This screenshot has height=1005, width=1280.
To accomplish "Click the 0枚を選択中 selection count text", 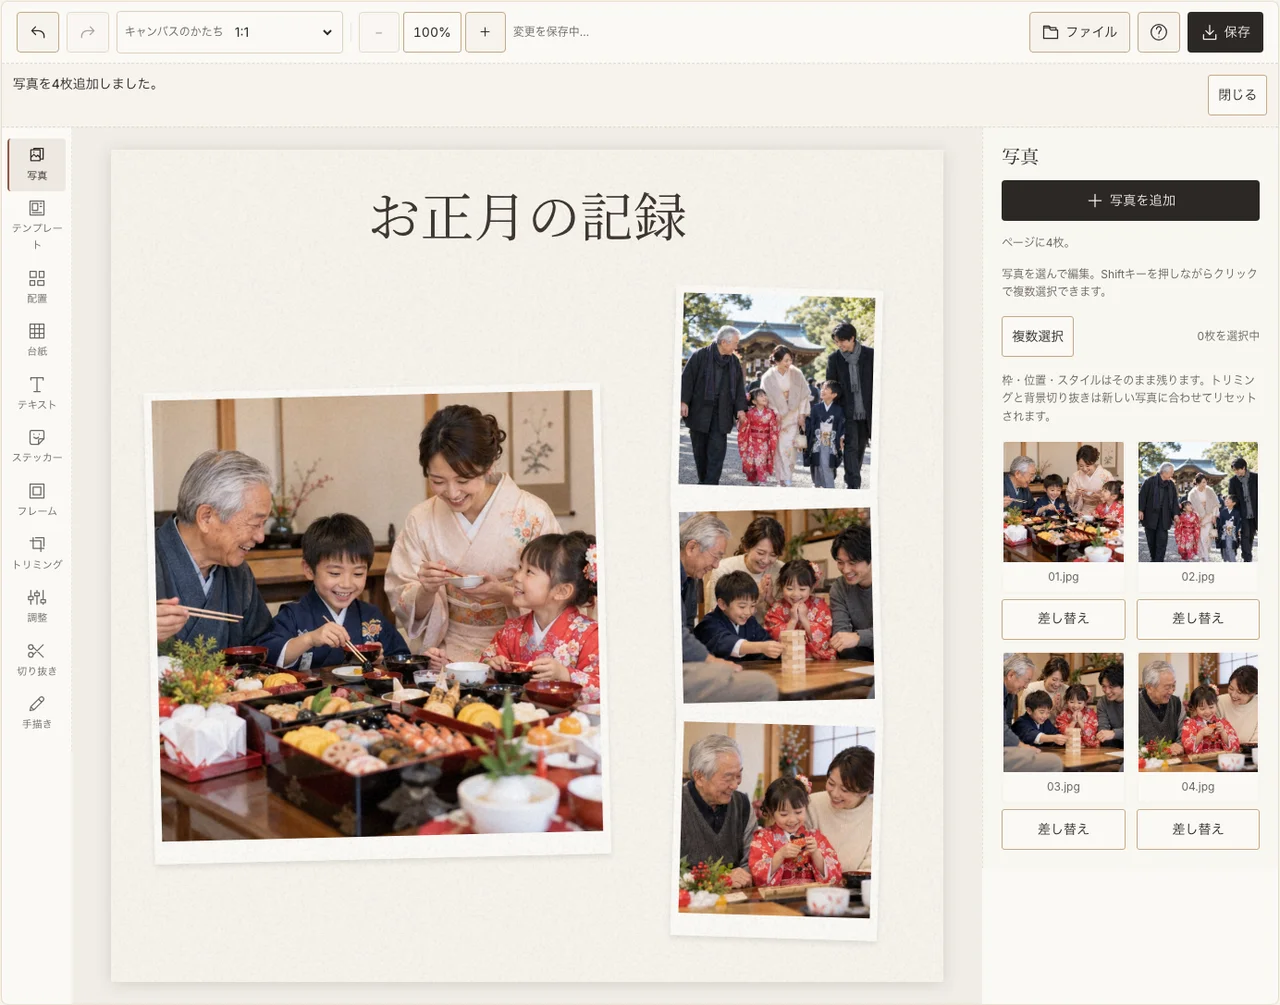I will [x=1228, y=336].
